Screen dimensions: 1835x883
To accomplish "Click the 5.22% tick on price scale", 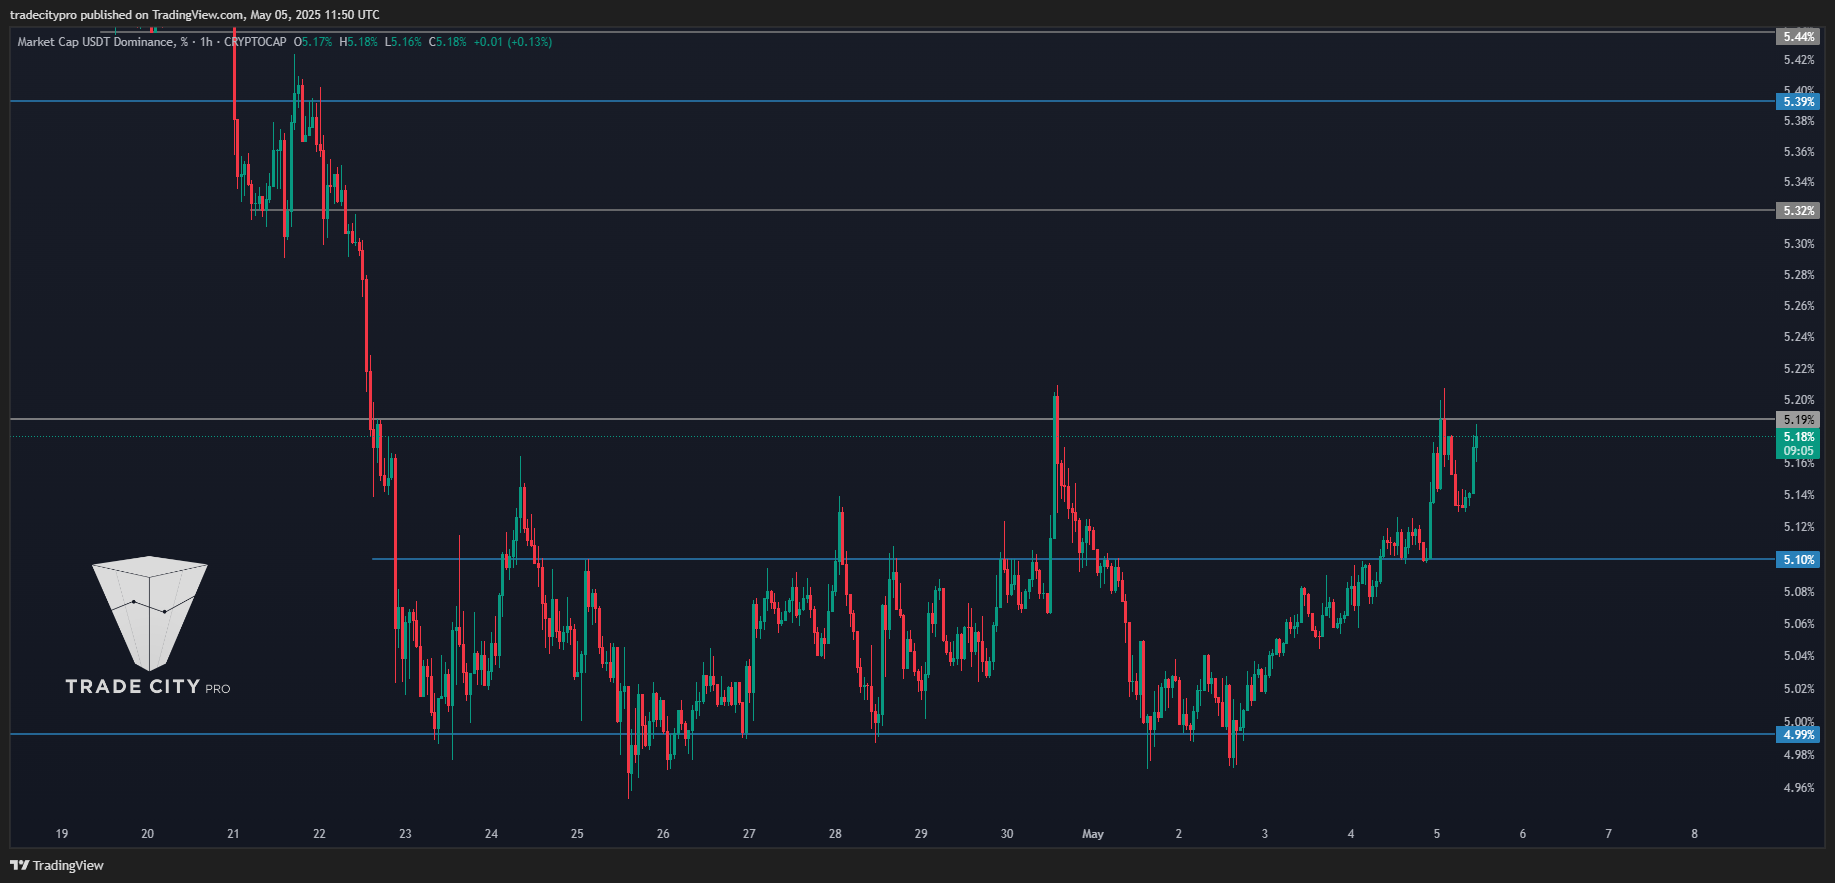I will pyautogui.click(x=1798, y=369).
